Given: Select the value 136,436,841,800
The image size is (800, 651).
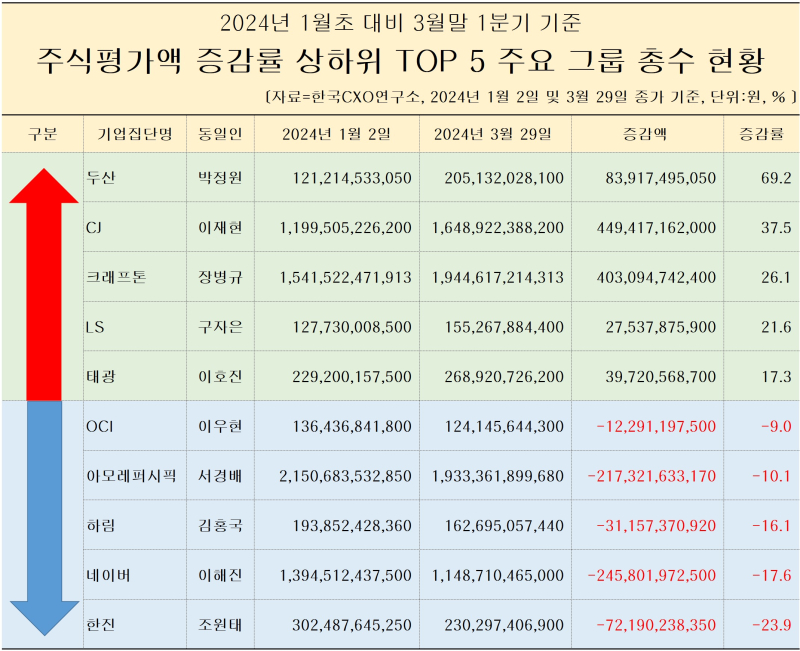Looking at the screenshot, I should 352,427.
